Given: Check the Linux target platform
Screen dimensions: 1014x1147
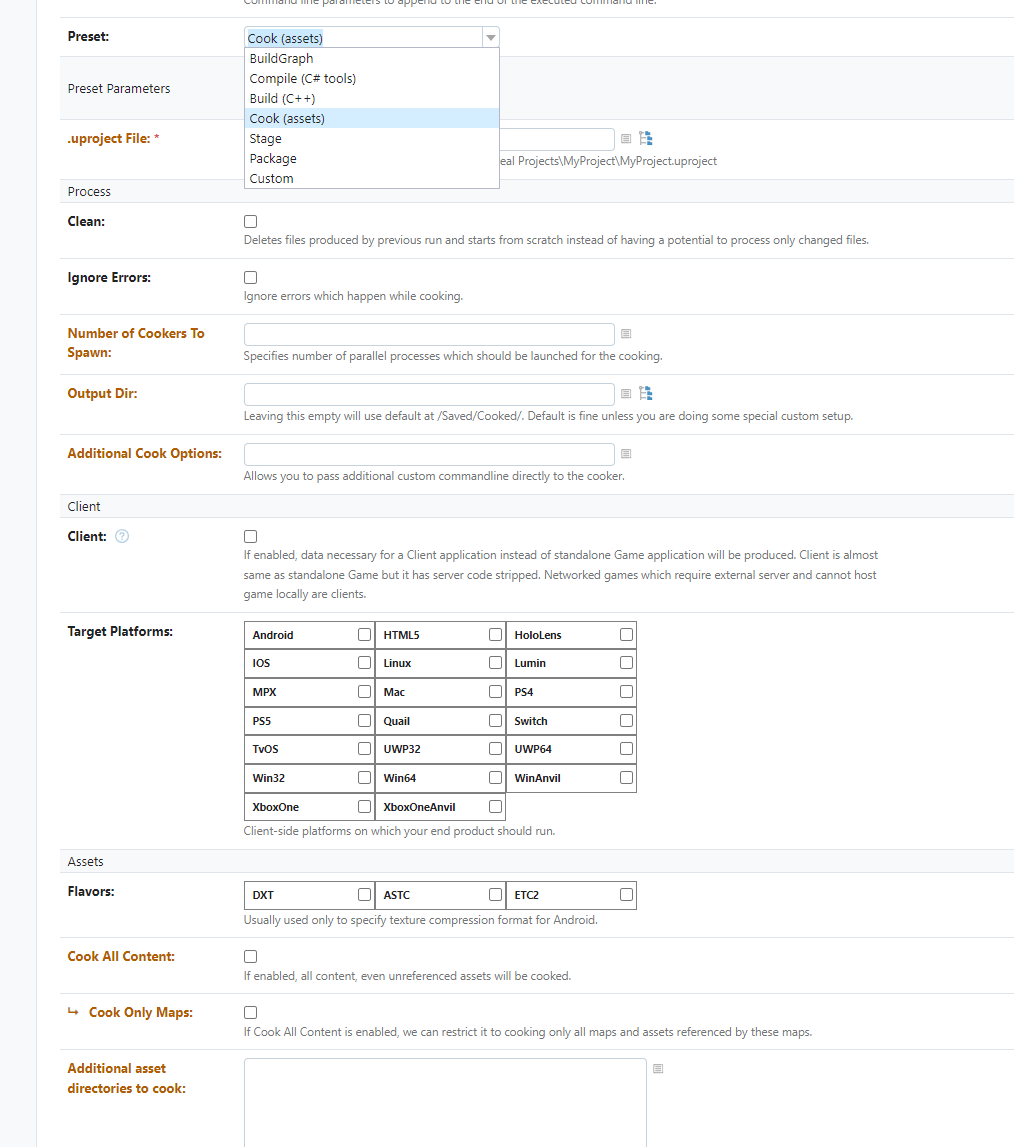Looking at the screenshot, I should 495,663.
